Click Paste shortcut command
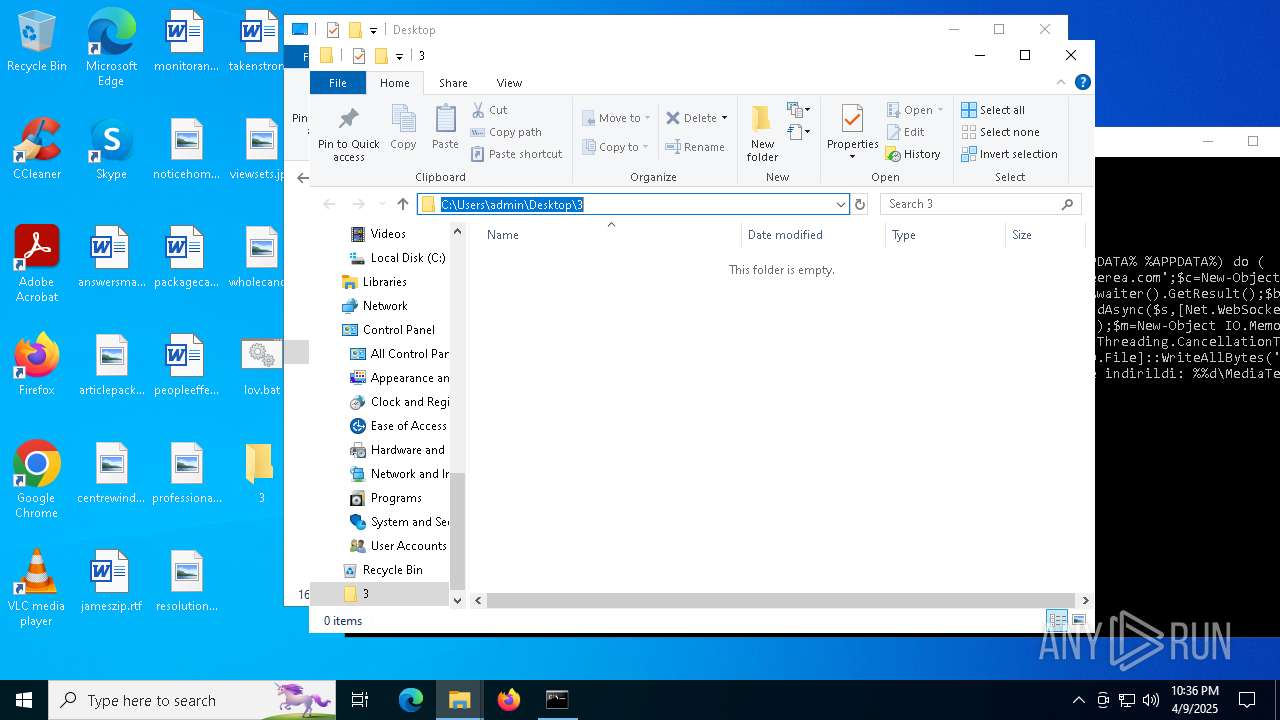 (x=517, y=154)
